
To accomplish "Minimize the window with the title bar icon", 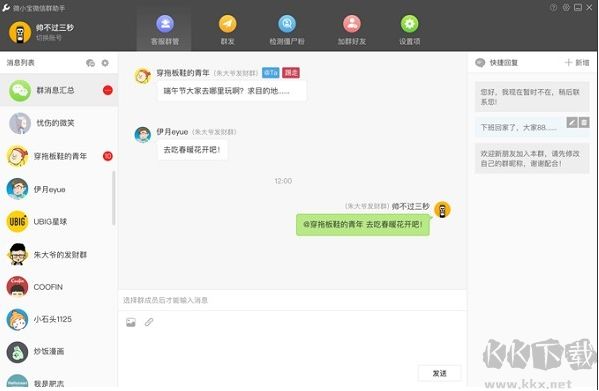I will (578, 7).
